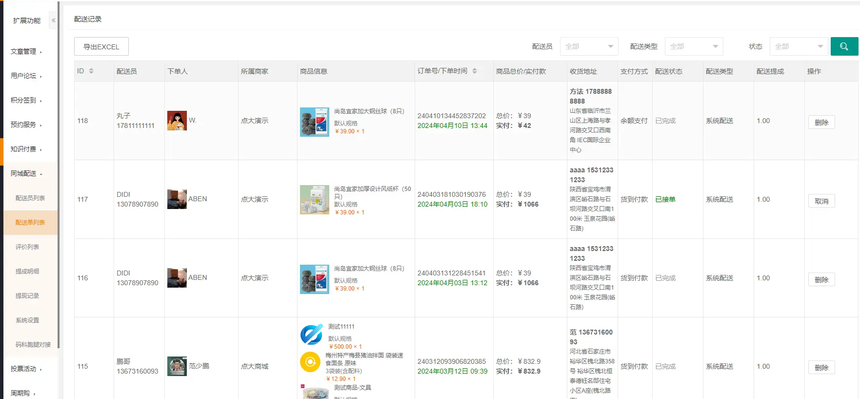Click order number 240403131228451541
This screenshot has height=399, width=860.
point(452,273)
